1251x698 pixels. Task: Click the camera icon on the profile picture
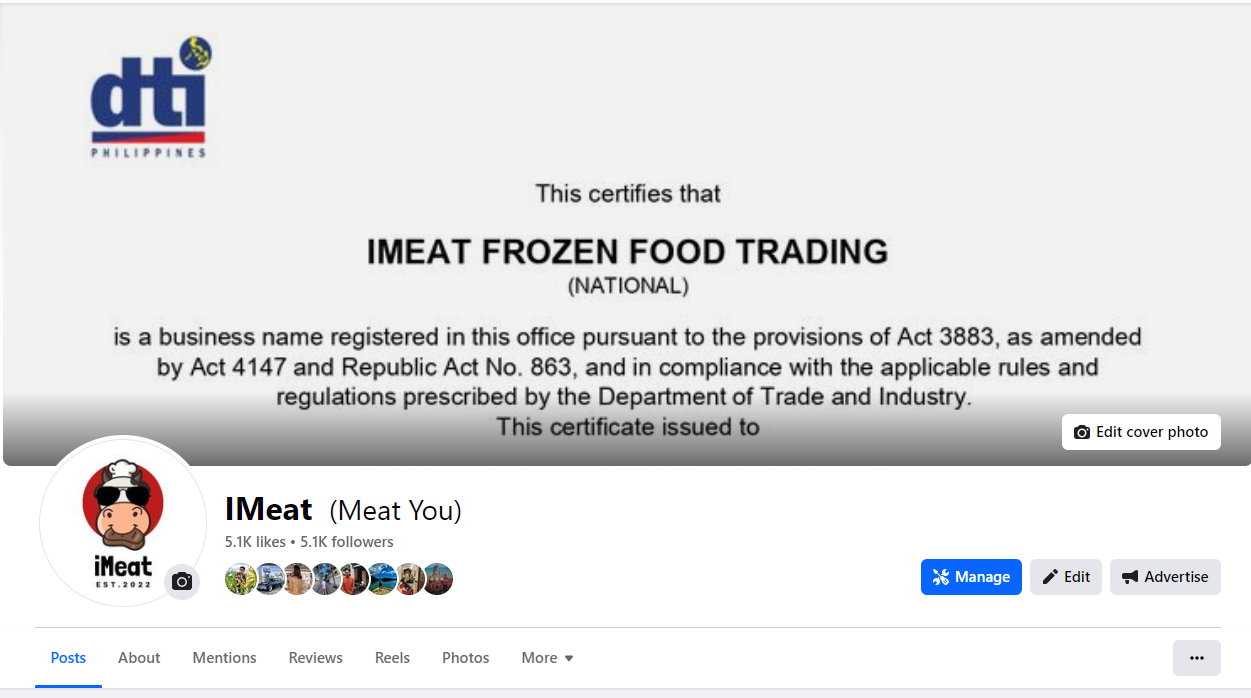(181, 581)
